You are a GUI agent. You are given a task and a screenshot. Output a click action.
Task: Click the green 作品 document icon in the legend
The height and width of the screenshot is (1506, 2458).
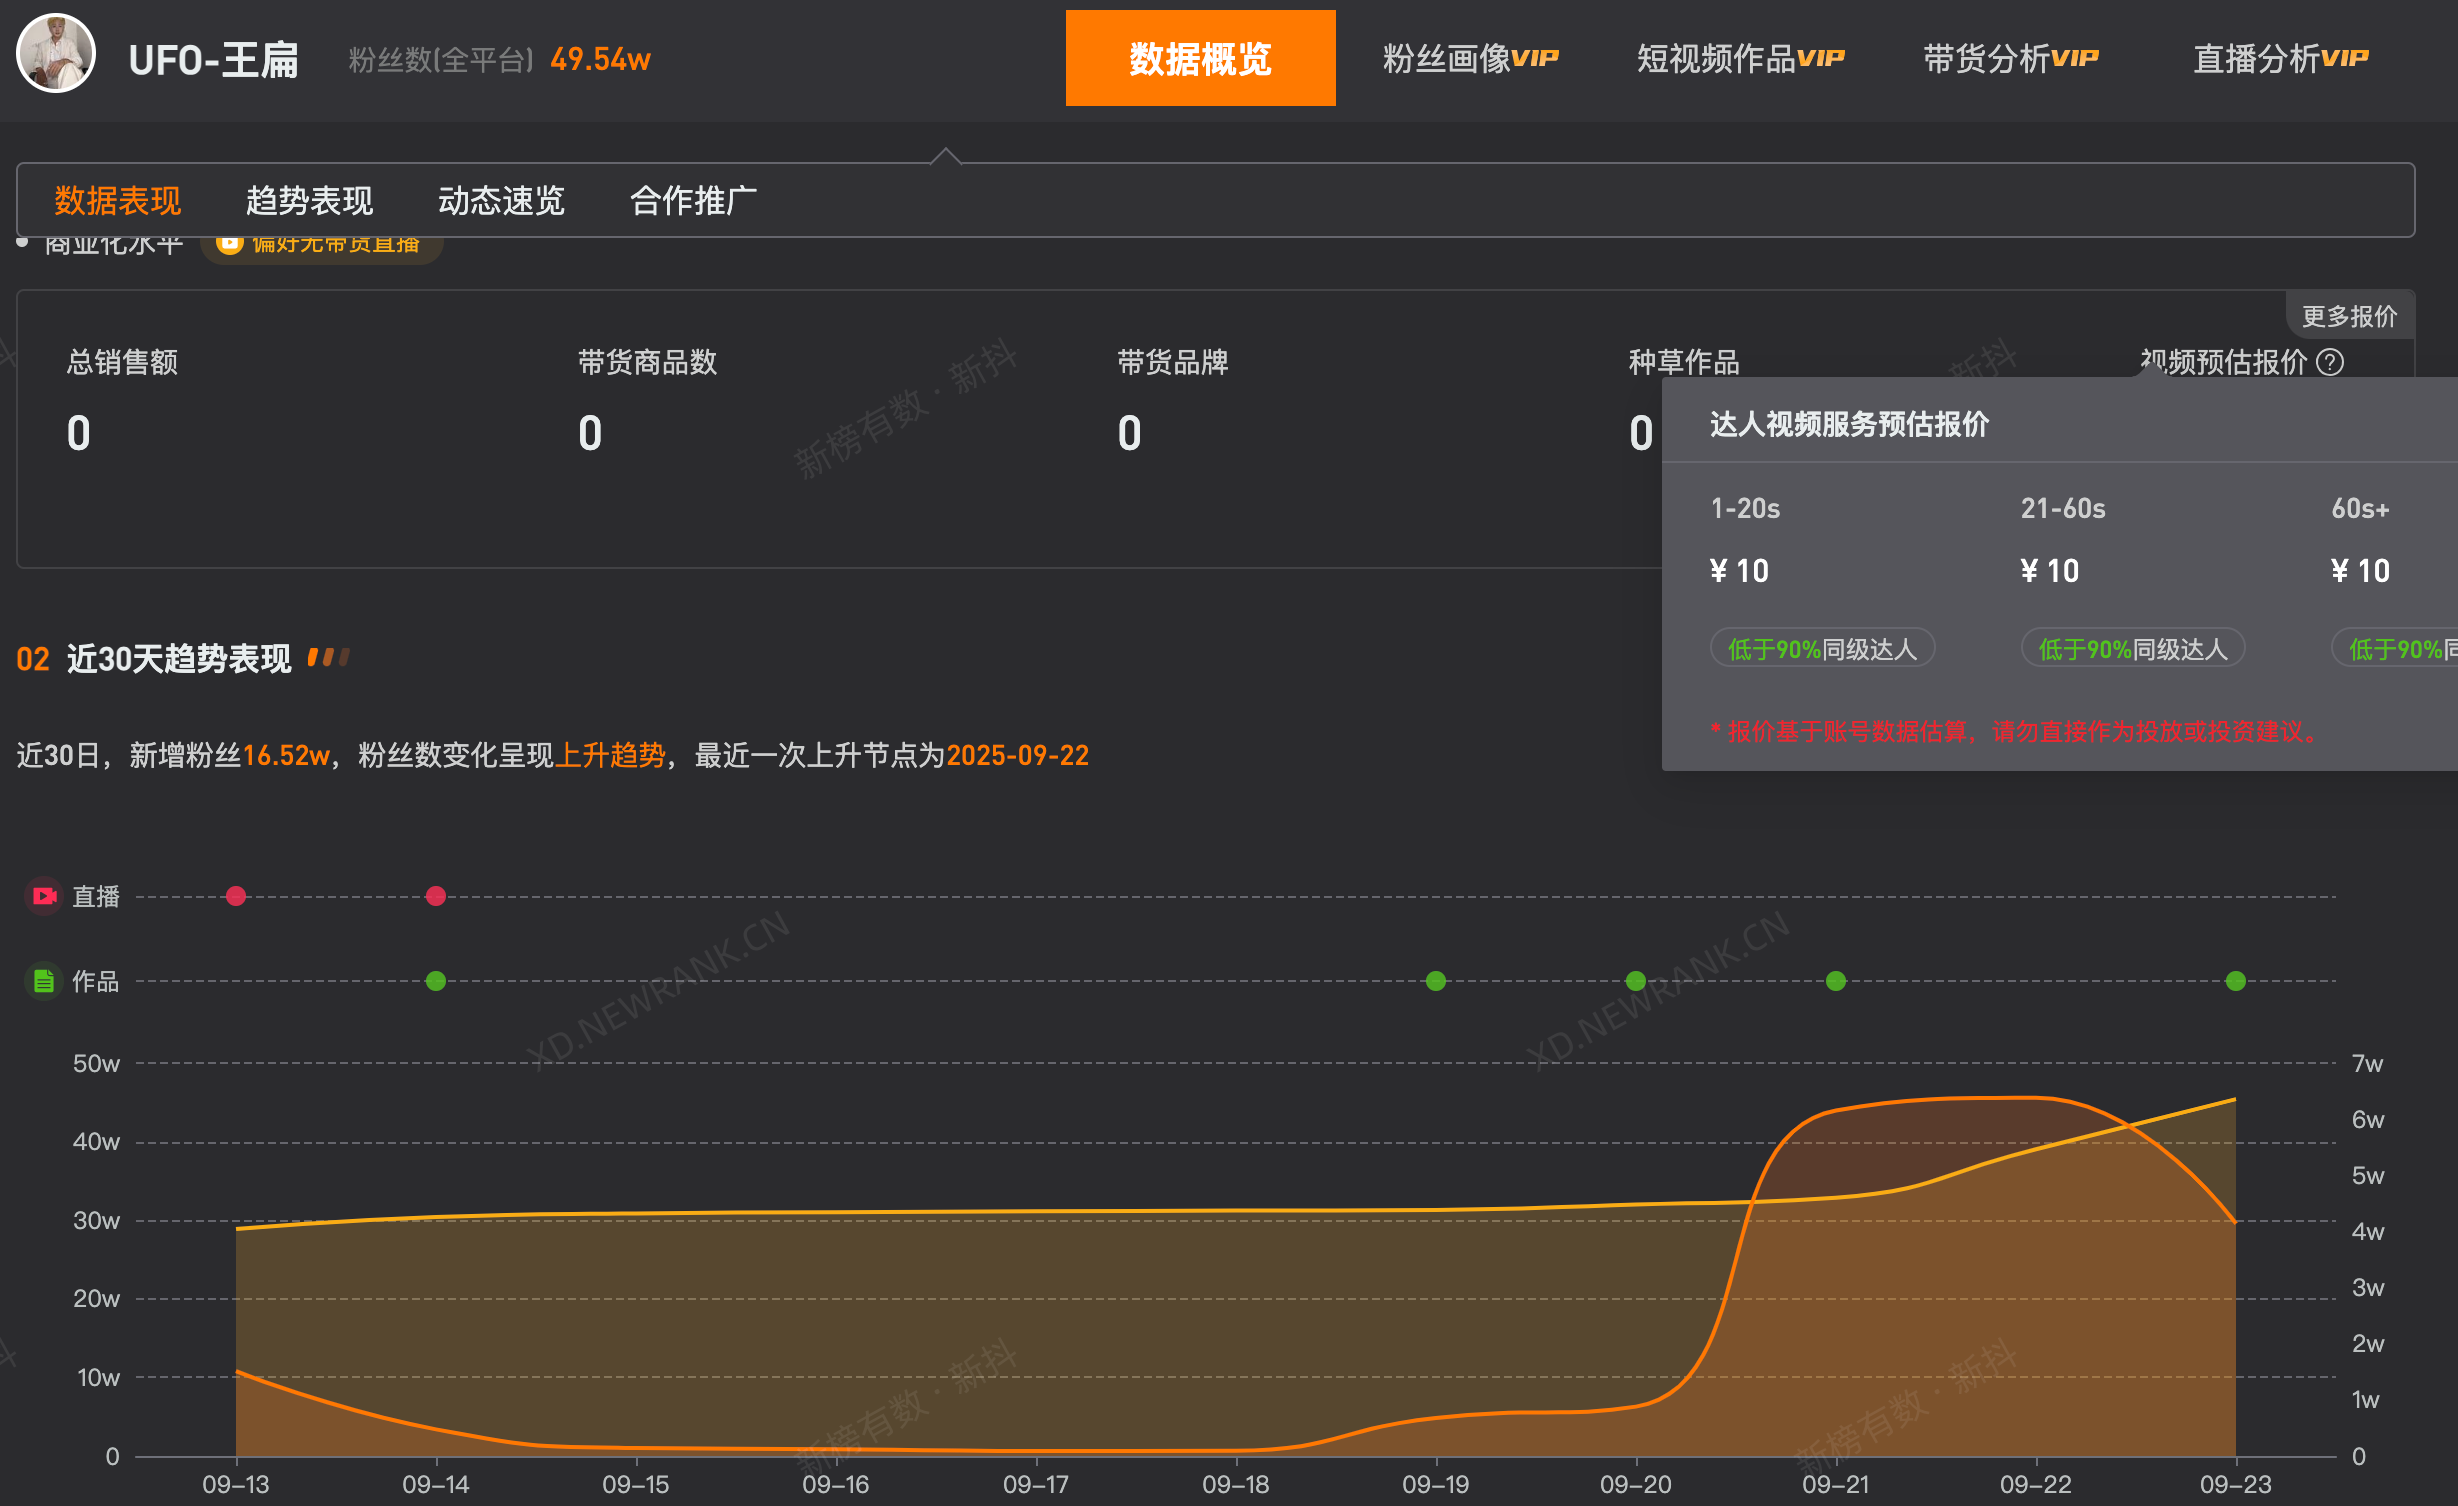coord(42,980)
